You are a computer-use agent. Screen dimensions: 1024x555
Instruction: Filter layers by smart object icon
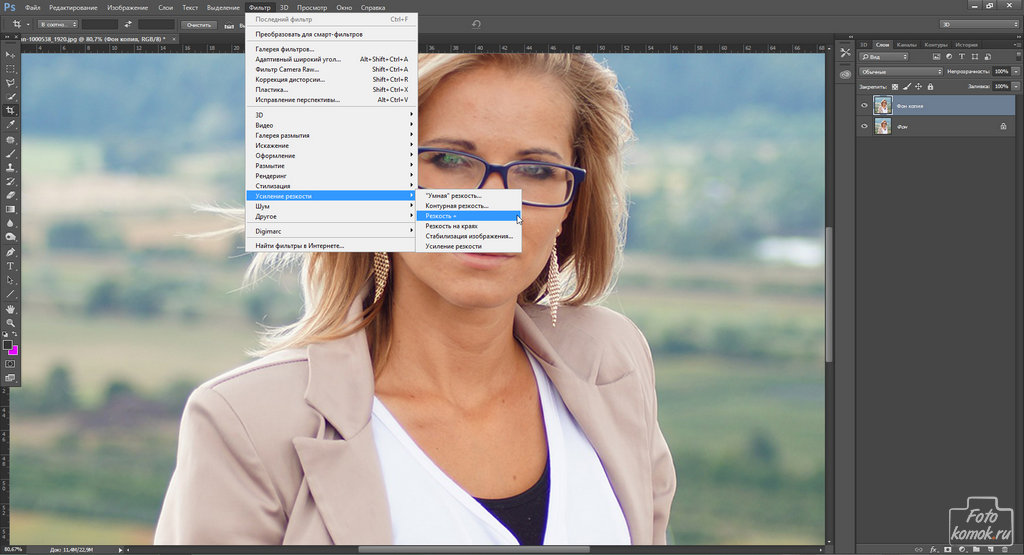pos(988,57)
